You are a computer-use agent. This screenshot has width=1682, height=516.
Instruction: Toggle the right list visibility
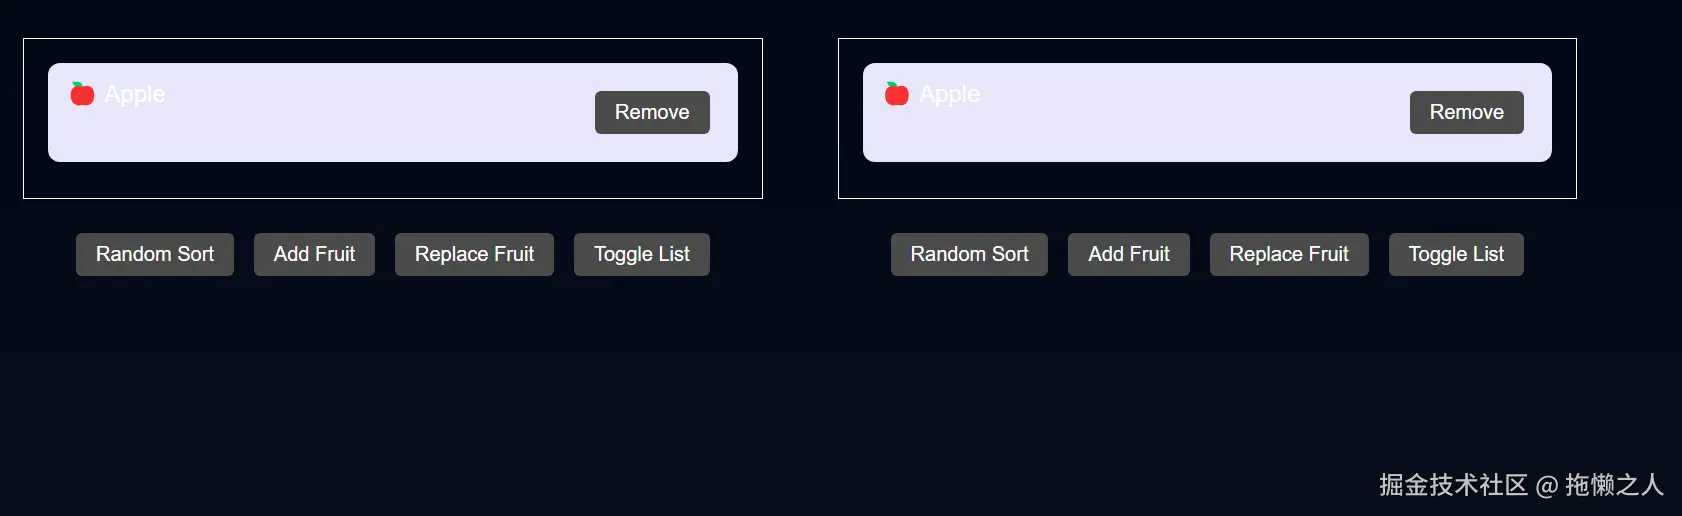1456,254
